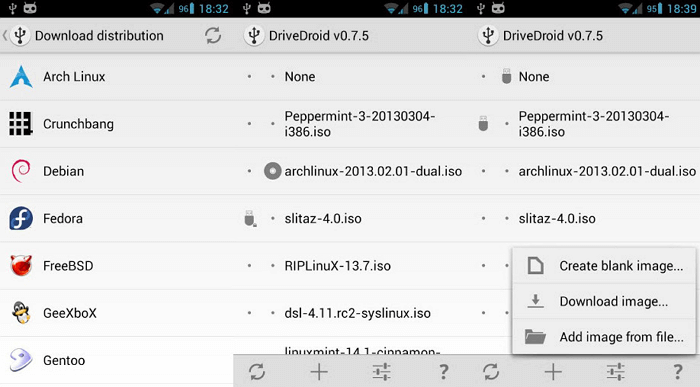700x387 pixels.
Task: Tap the CD-ROM icon beside archlinux iso
Action: [x=272, y=171]
